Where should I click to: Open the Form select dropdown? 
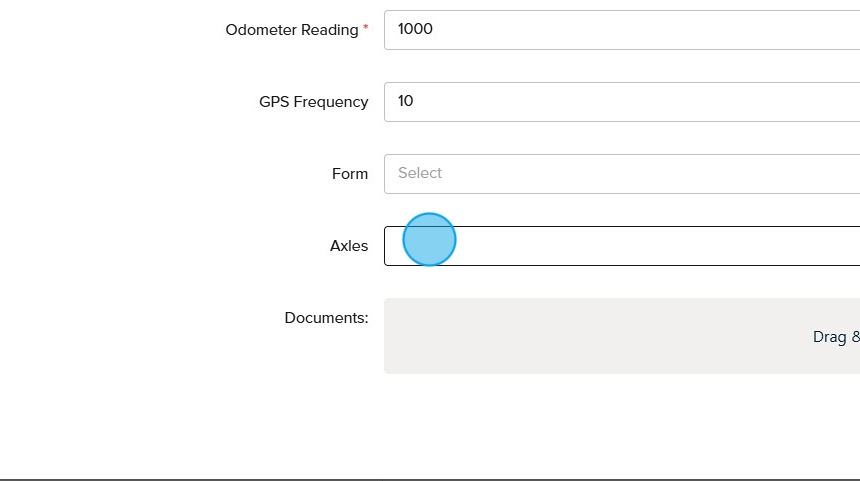pos(620,174)
